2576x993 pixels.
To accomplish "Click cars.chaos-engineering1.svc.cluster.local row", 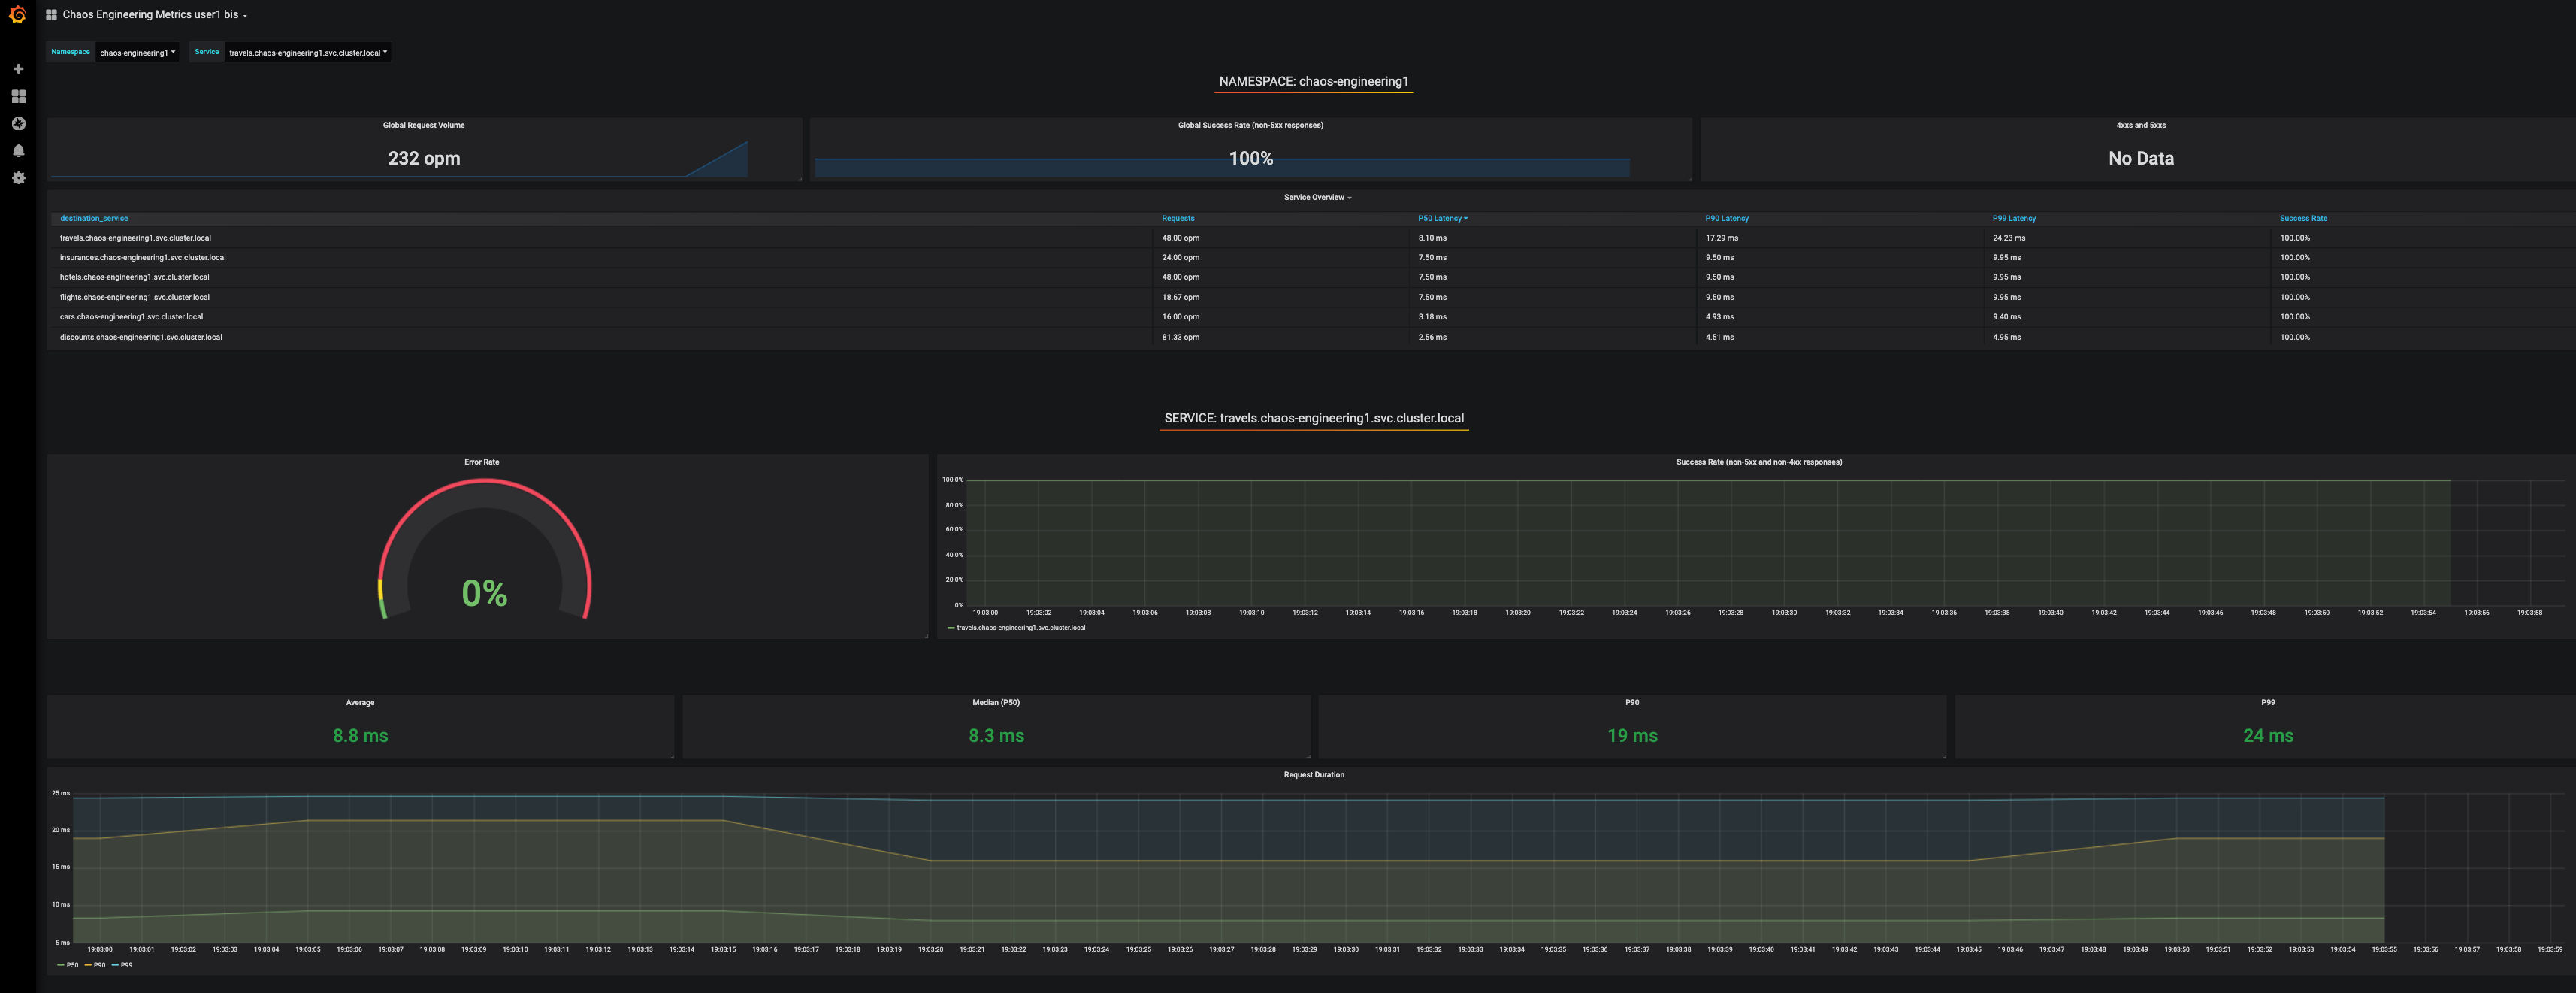I will 1312,317.
